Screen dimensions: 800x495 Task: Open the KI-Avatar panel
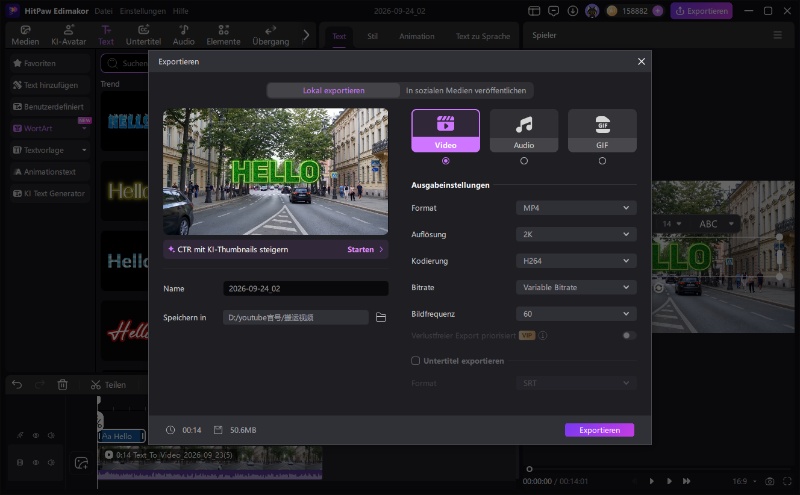68,35
